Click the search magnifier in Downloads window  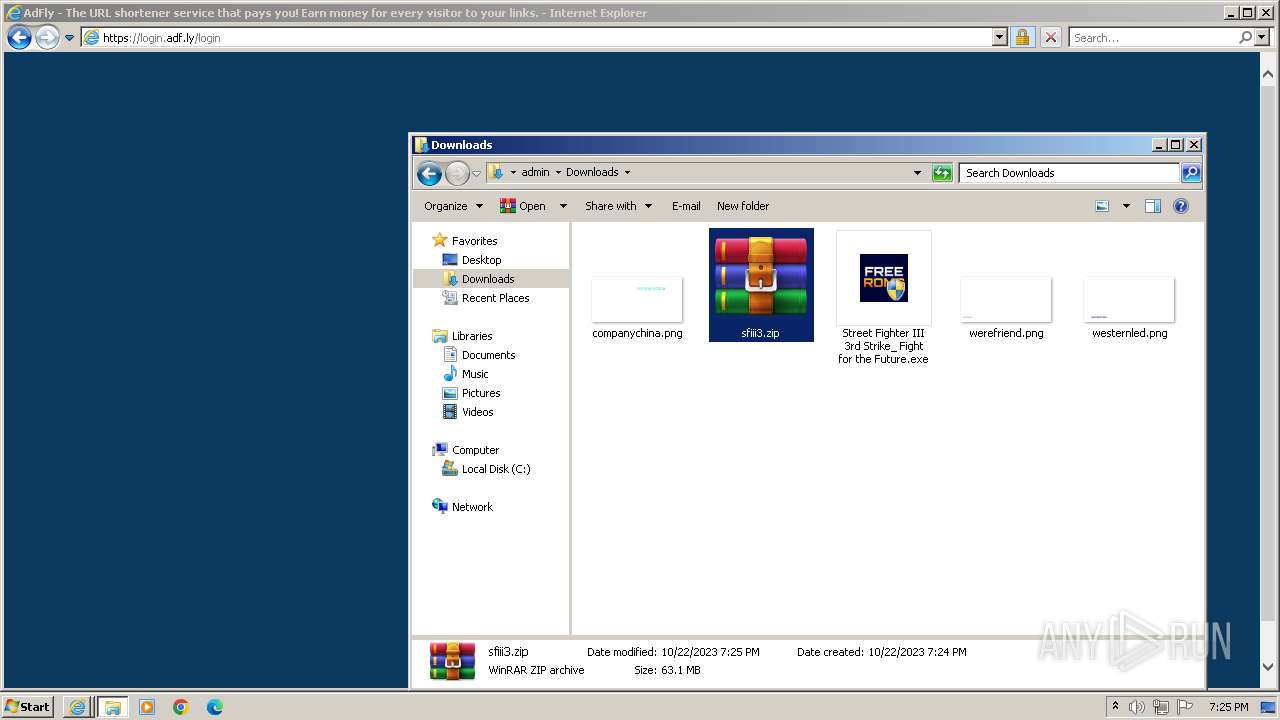pyautogui.click(x=1190, y=173)
